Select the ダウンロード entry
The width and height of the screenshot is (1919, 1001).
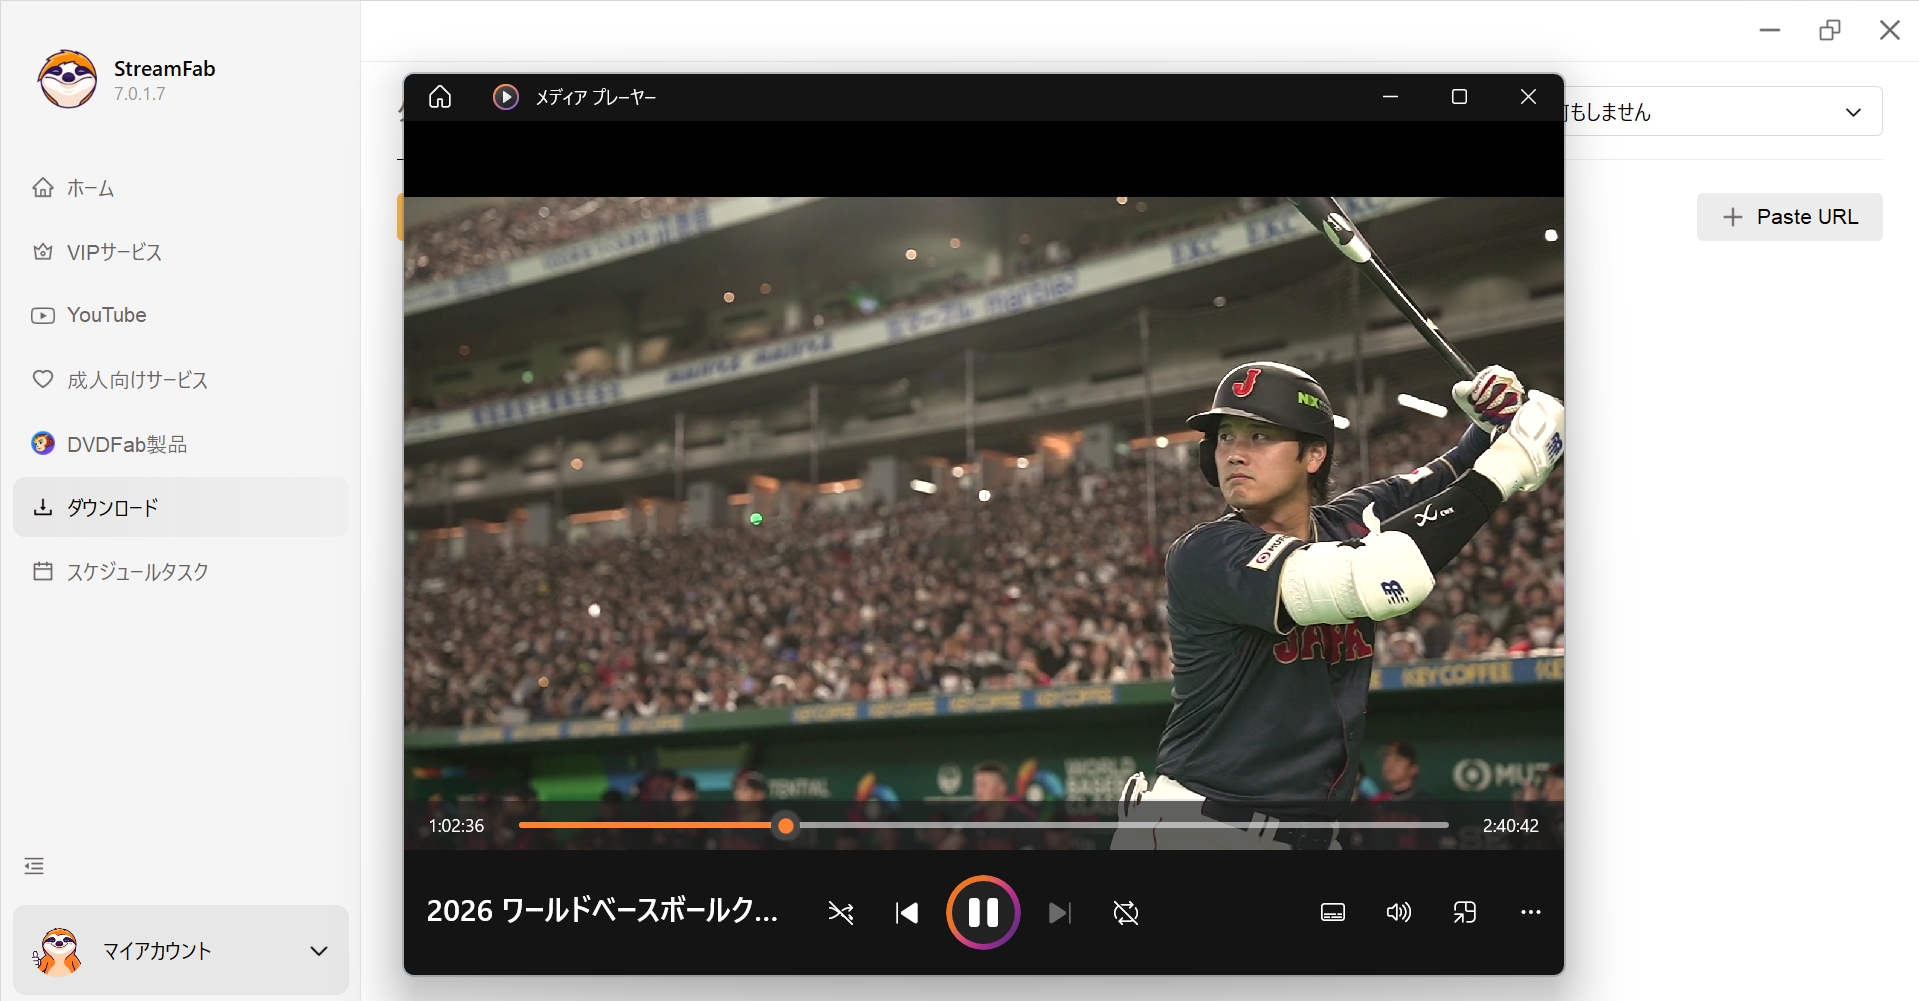coord(111,507)
